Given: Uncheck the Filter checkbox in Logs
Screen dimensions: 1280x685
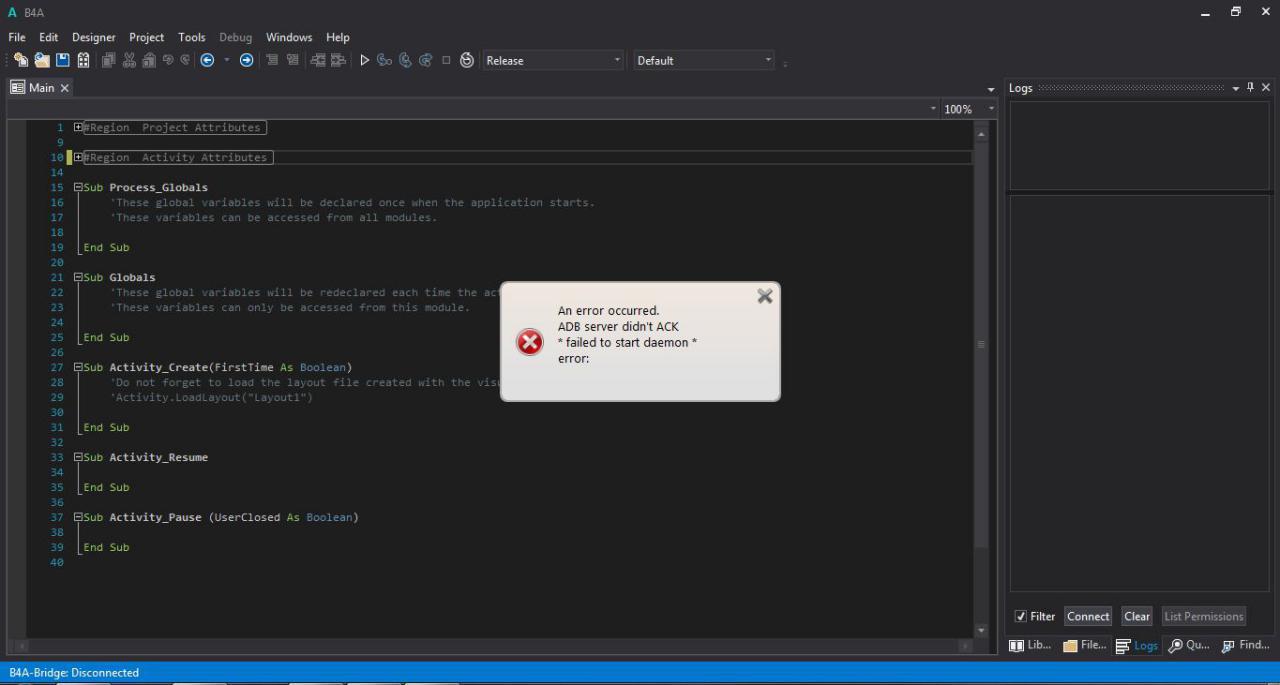Looking at the screenshot, I should [x=1021, y=617].
